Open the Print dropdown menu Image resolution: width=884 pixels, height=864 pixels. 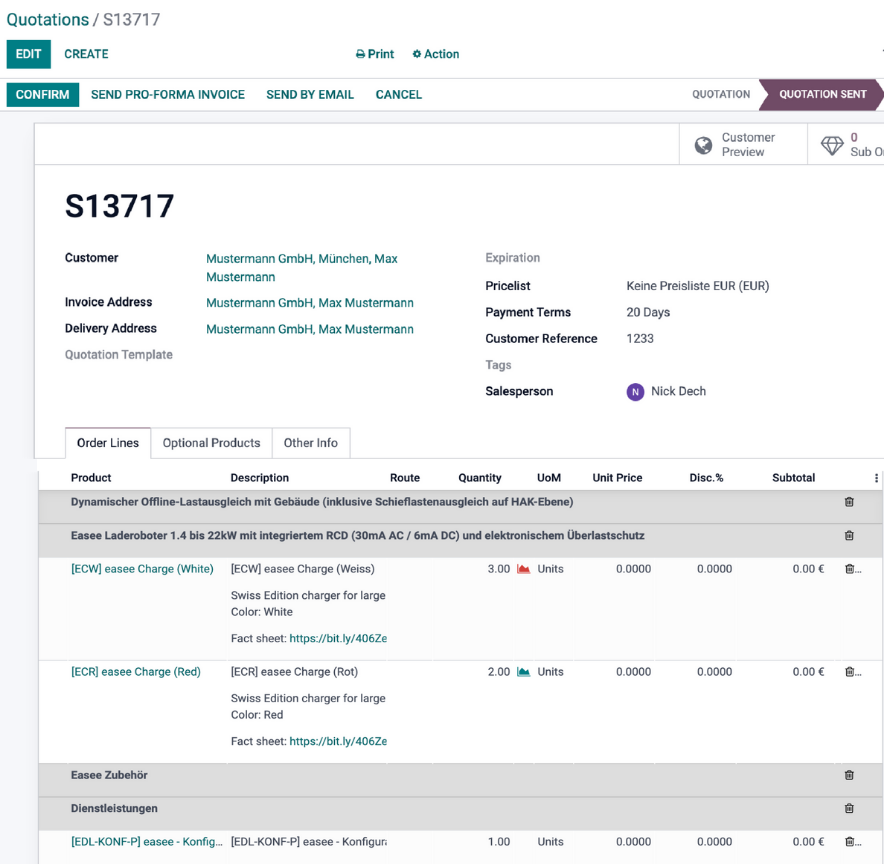tap(375, 54)
